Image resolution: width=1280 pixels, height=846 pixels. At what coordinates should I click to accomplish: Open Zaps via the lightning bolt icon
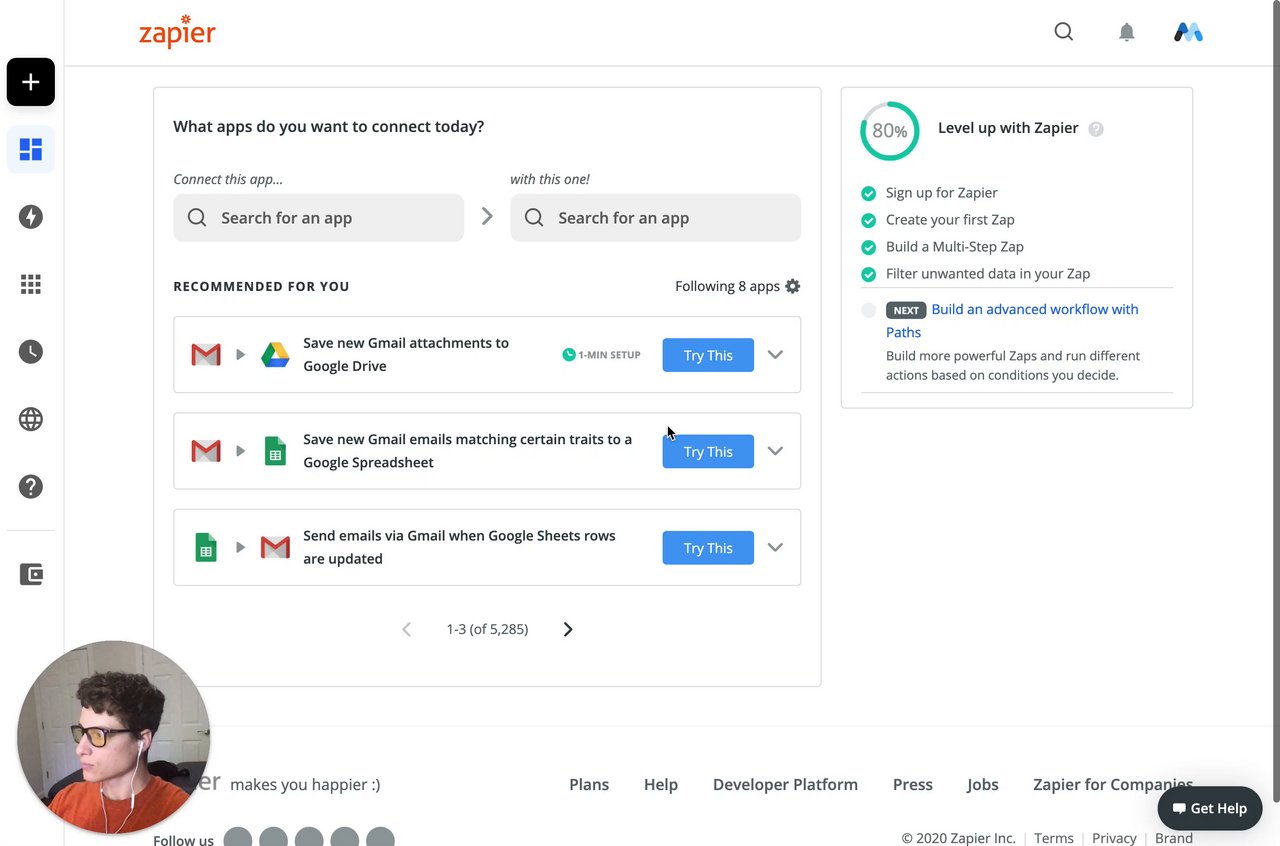(31, 217)
